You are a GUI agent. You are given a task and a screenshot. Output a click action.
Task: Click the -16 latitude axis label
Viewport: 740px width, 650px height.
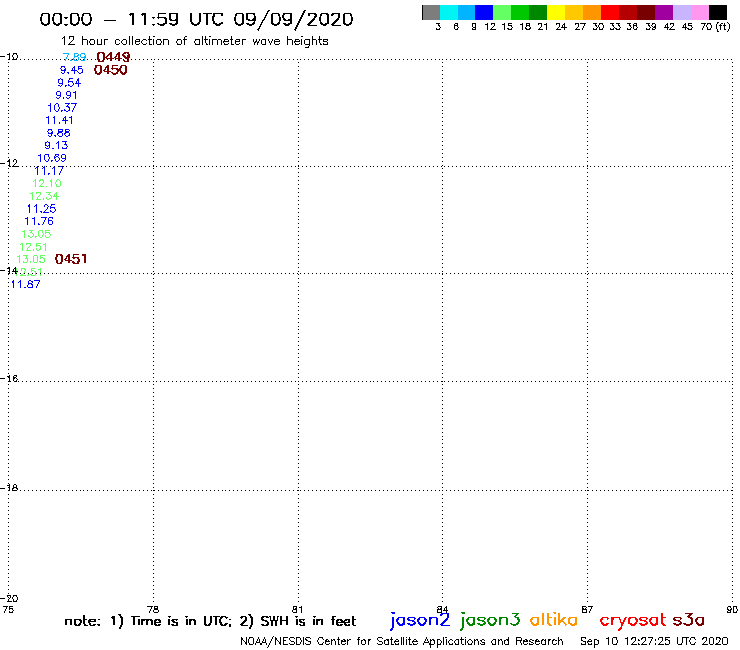(x=10, y=379)
